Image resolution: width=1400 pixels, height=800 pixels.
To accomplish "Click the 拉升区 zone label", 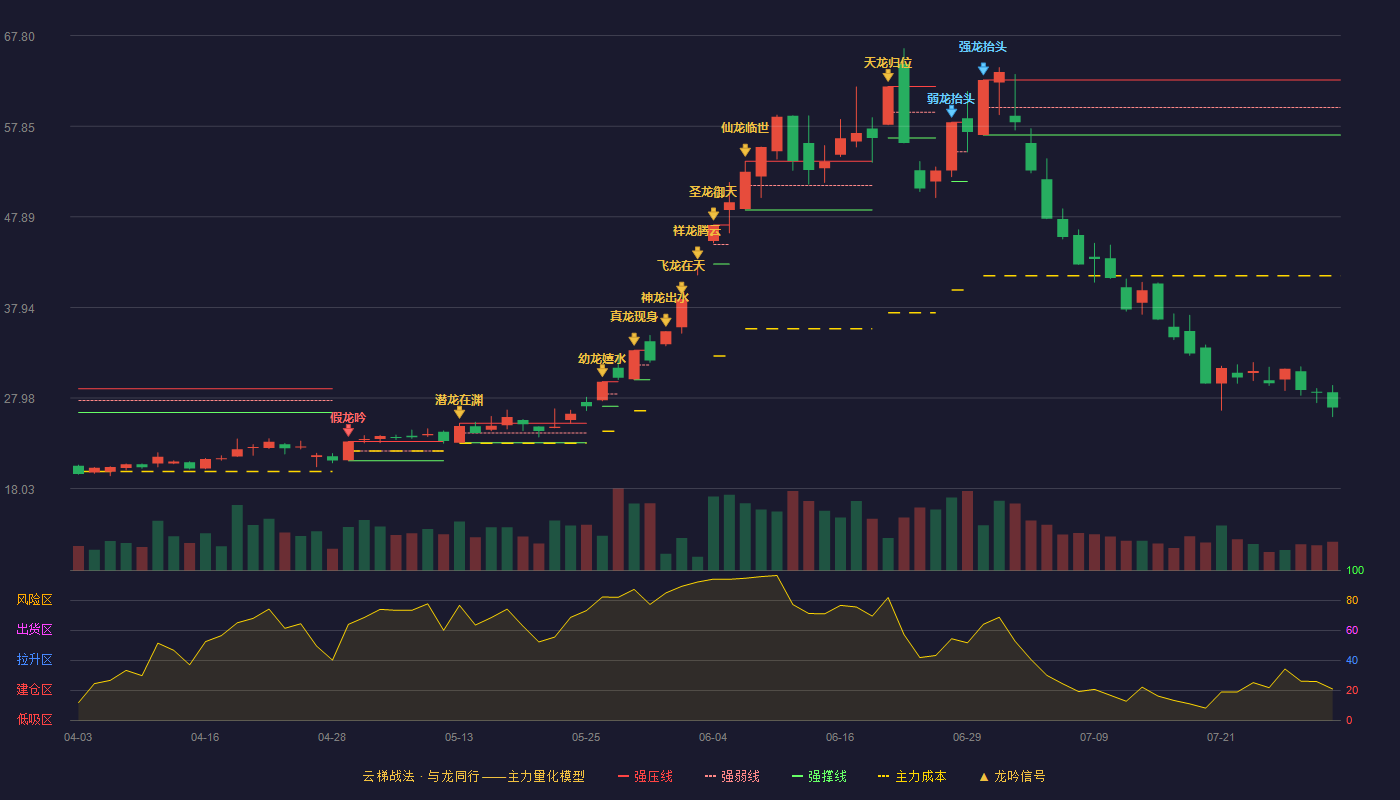I will [34, 660].
